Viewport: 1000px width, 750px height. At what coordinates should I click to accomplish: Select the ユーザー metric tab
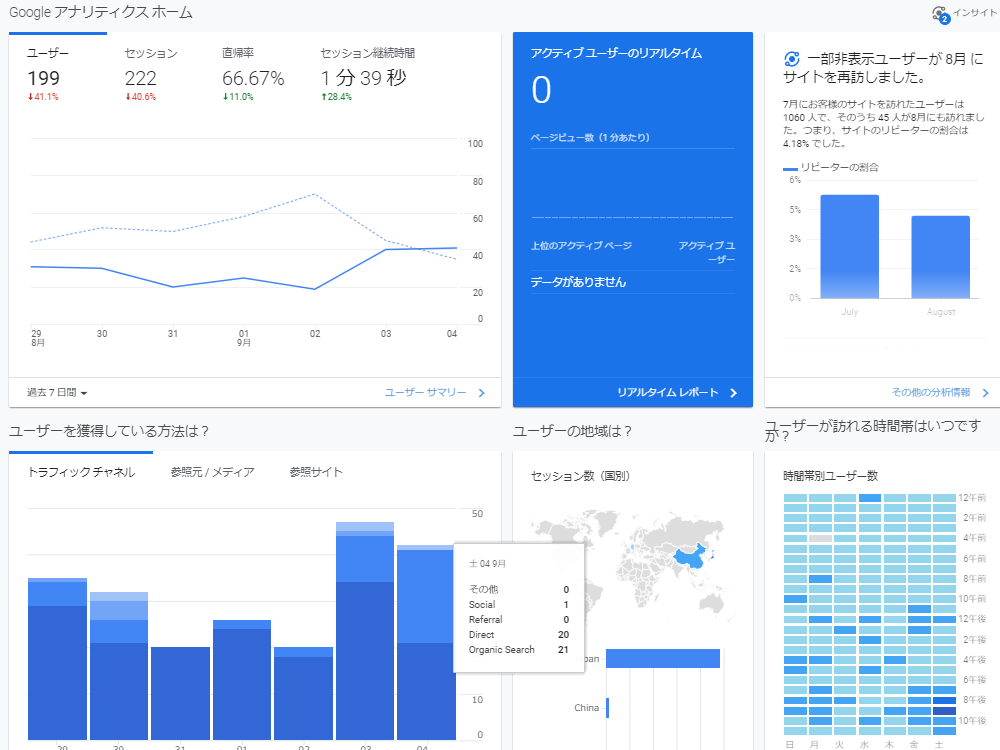tap(58, 74)
